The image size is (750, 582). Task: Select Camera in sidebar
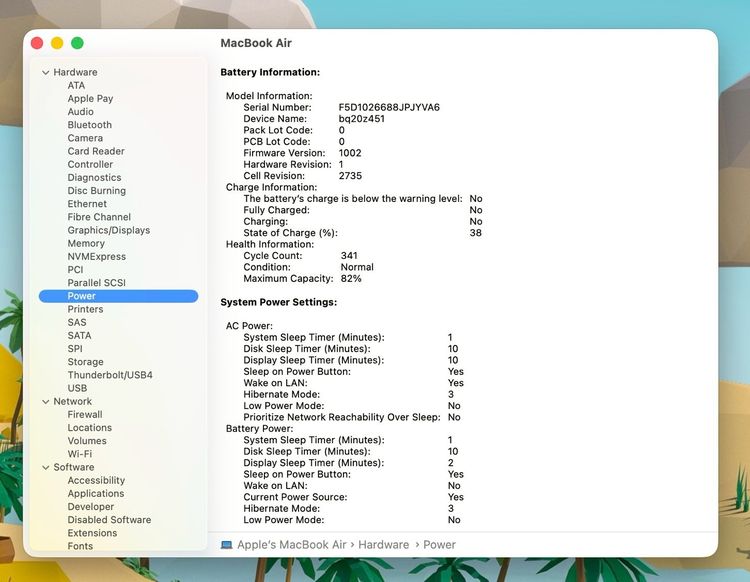85,138
